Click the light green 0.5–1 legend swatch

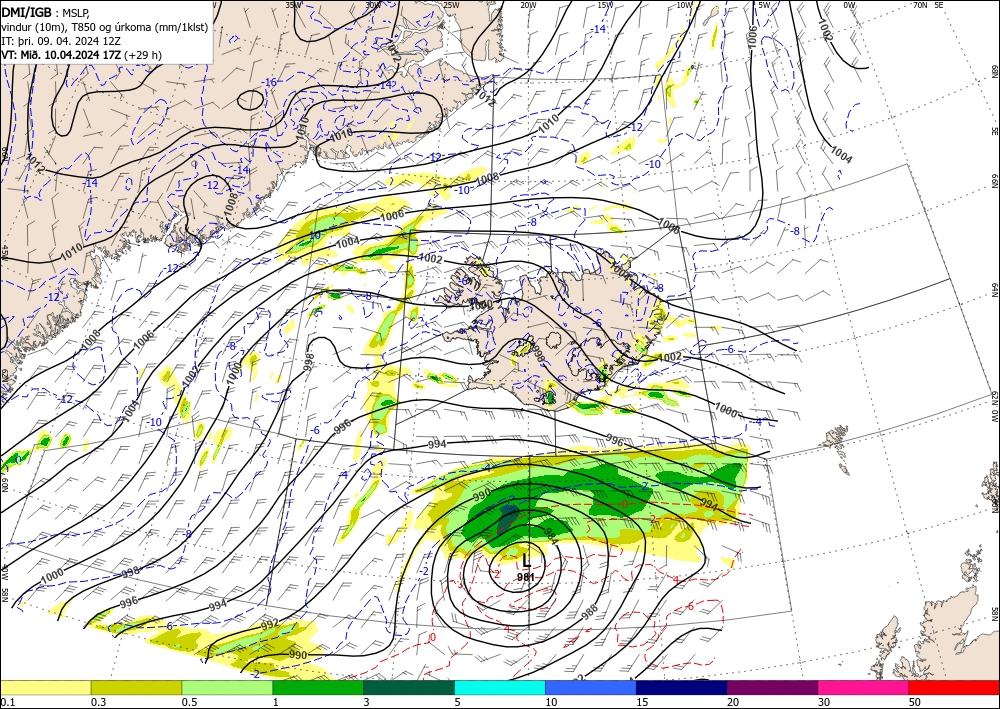click(x=227, y=687)
